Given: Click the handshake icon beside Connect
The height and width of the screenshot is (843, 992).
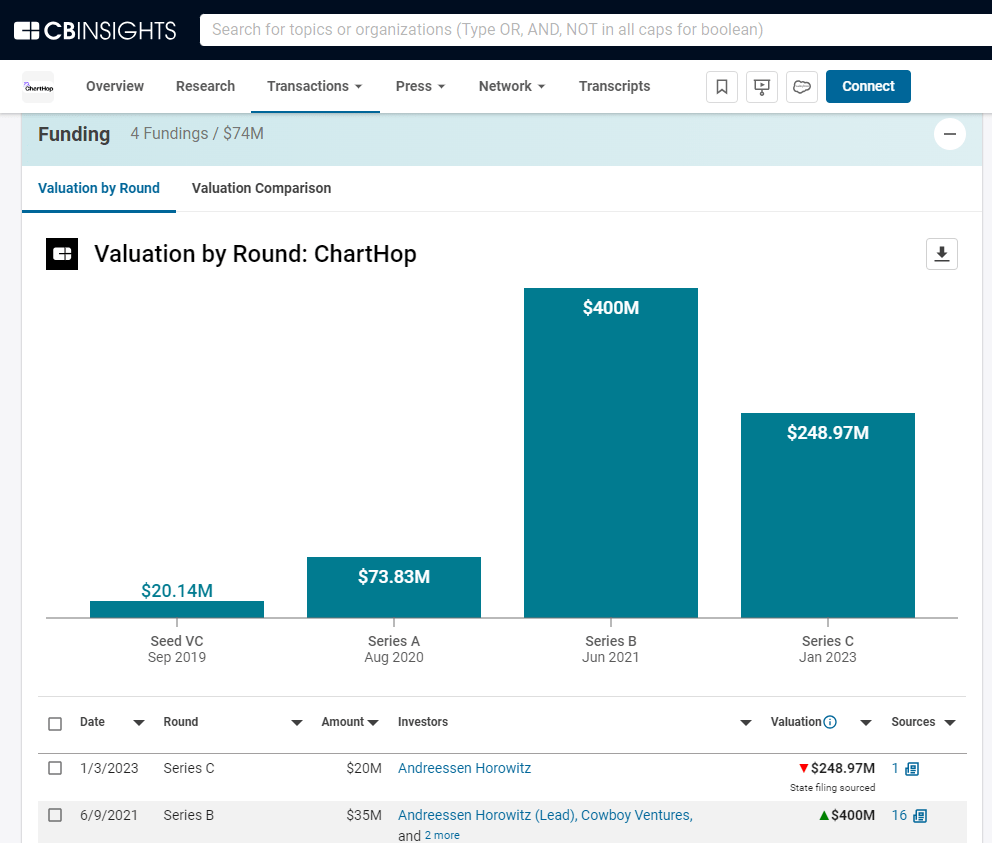Looking at the screenshot, I should coord(801,86).
